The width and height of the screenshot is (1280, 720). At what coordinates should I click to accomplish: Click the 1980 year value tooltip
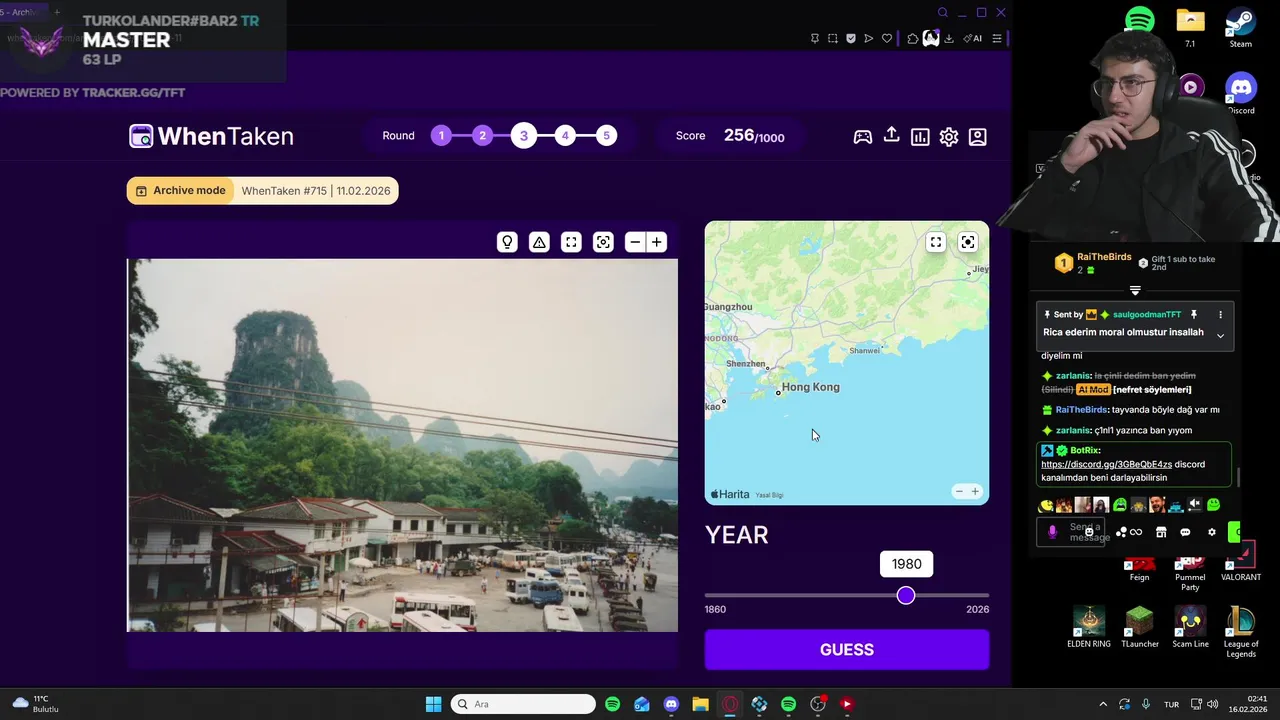[x=907, y=564]
